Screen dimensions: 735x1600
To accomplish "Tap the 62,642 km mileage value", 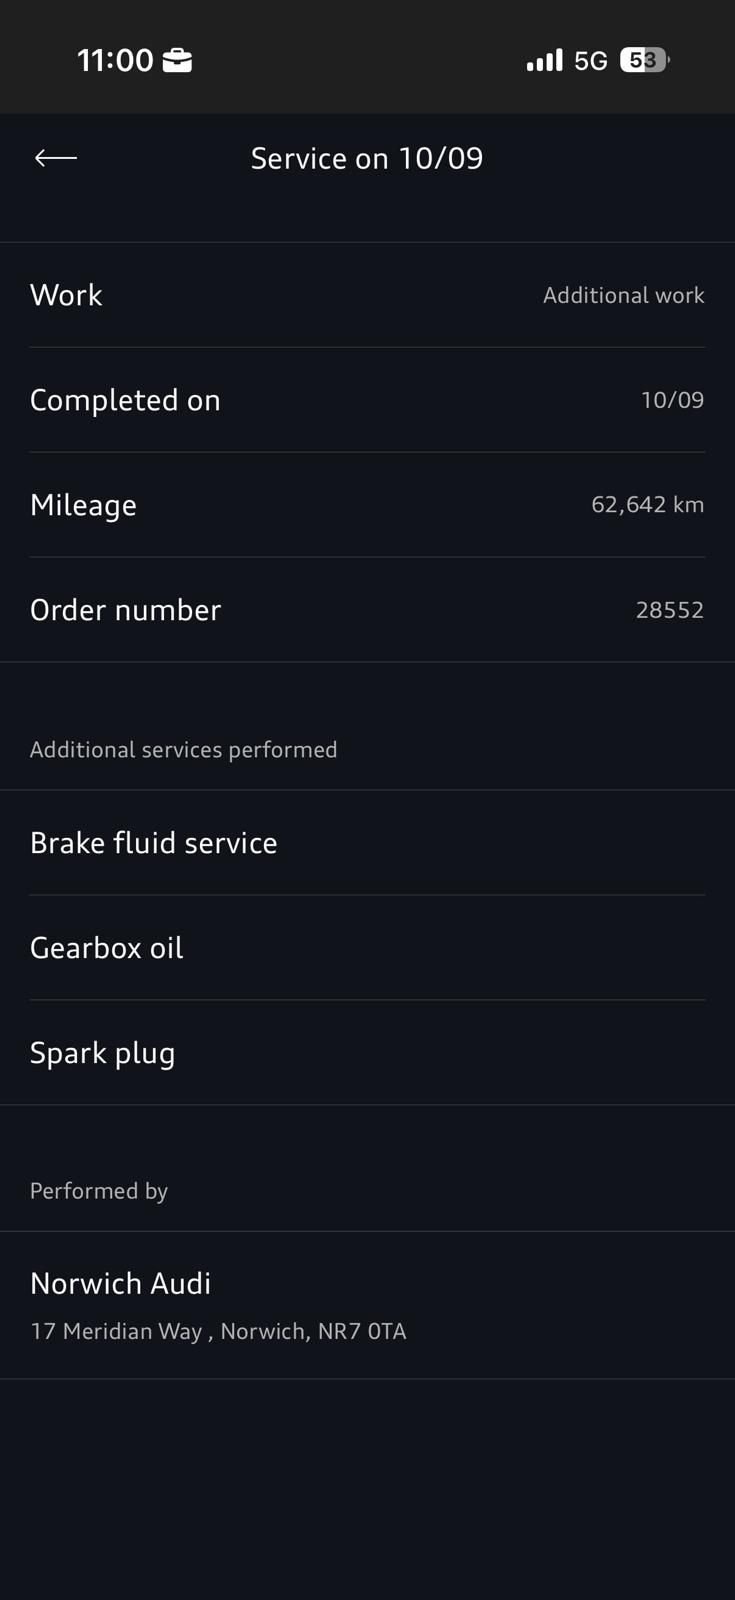I will (647, 504).
